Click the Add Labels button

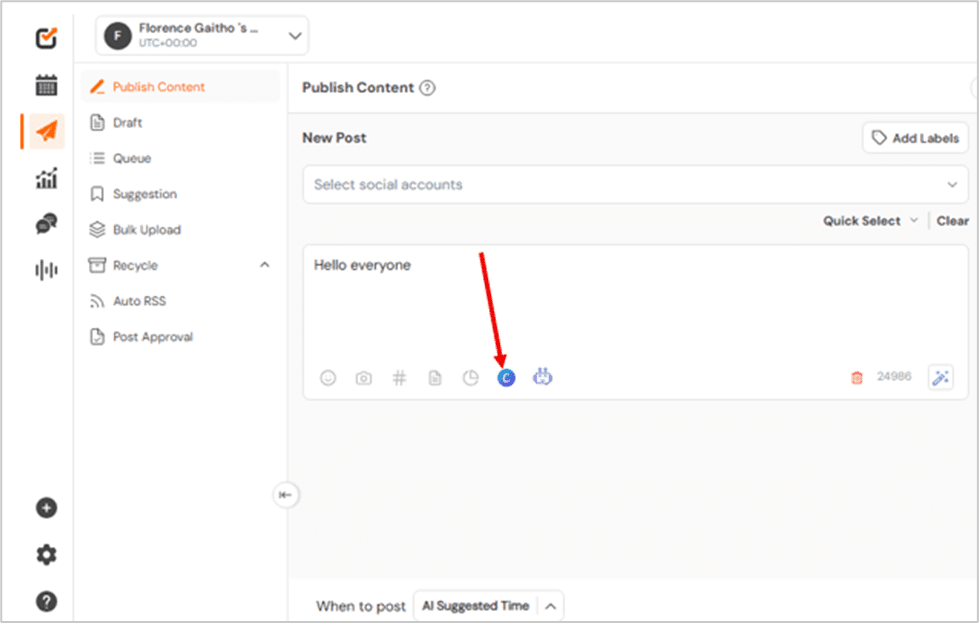[915, 137]
